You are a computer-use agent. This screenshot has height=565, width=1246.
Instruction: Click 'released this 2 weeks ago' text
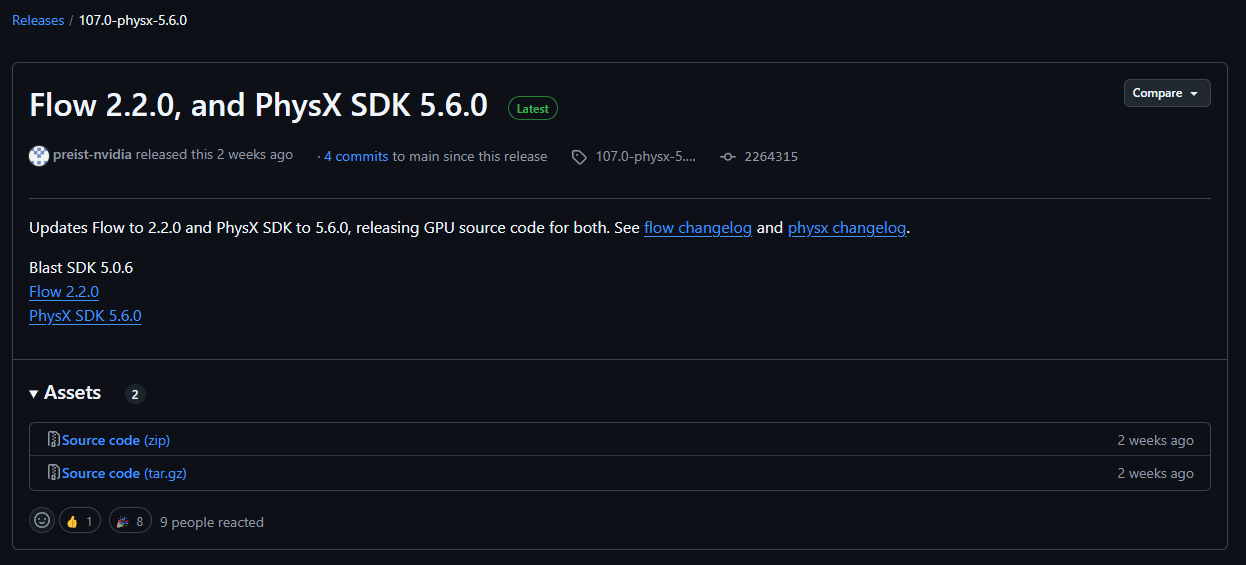[x=215, y=155]
